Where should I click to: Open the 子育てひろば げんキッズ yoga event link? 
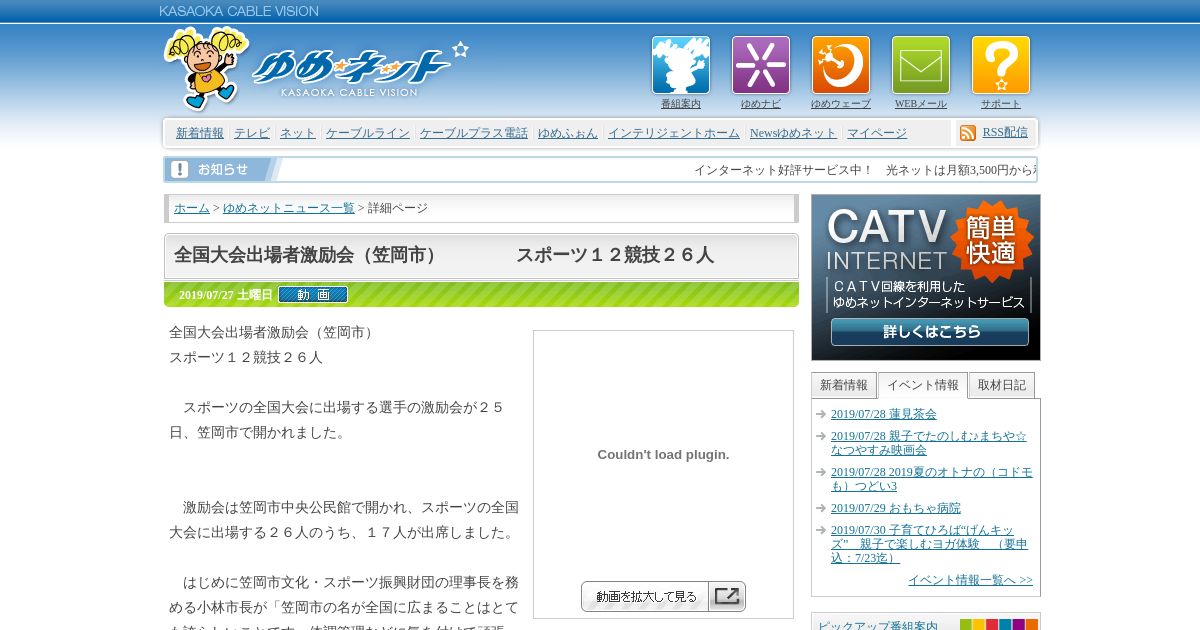click(930, 544)
